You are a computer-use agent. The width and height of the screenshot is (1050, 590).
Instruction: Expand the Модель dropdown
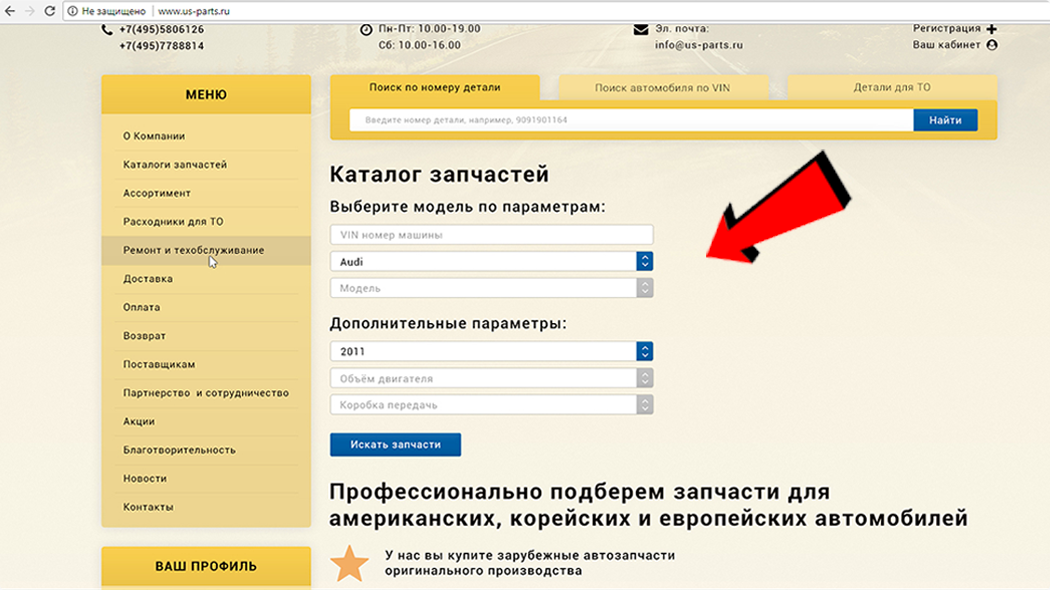(492, 288)
